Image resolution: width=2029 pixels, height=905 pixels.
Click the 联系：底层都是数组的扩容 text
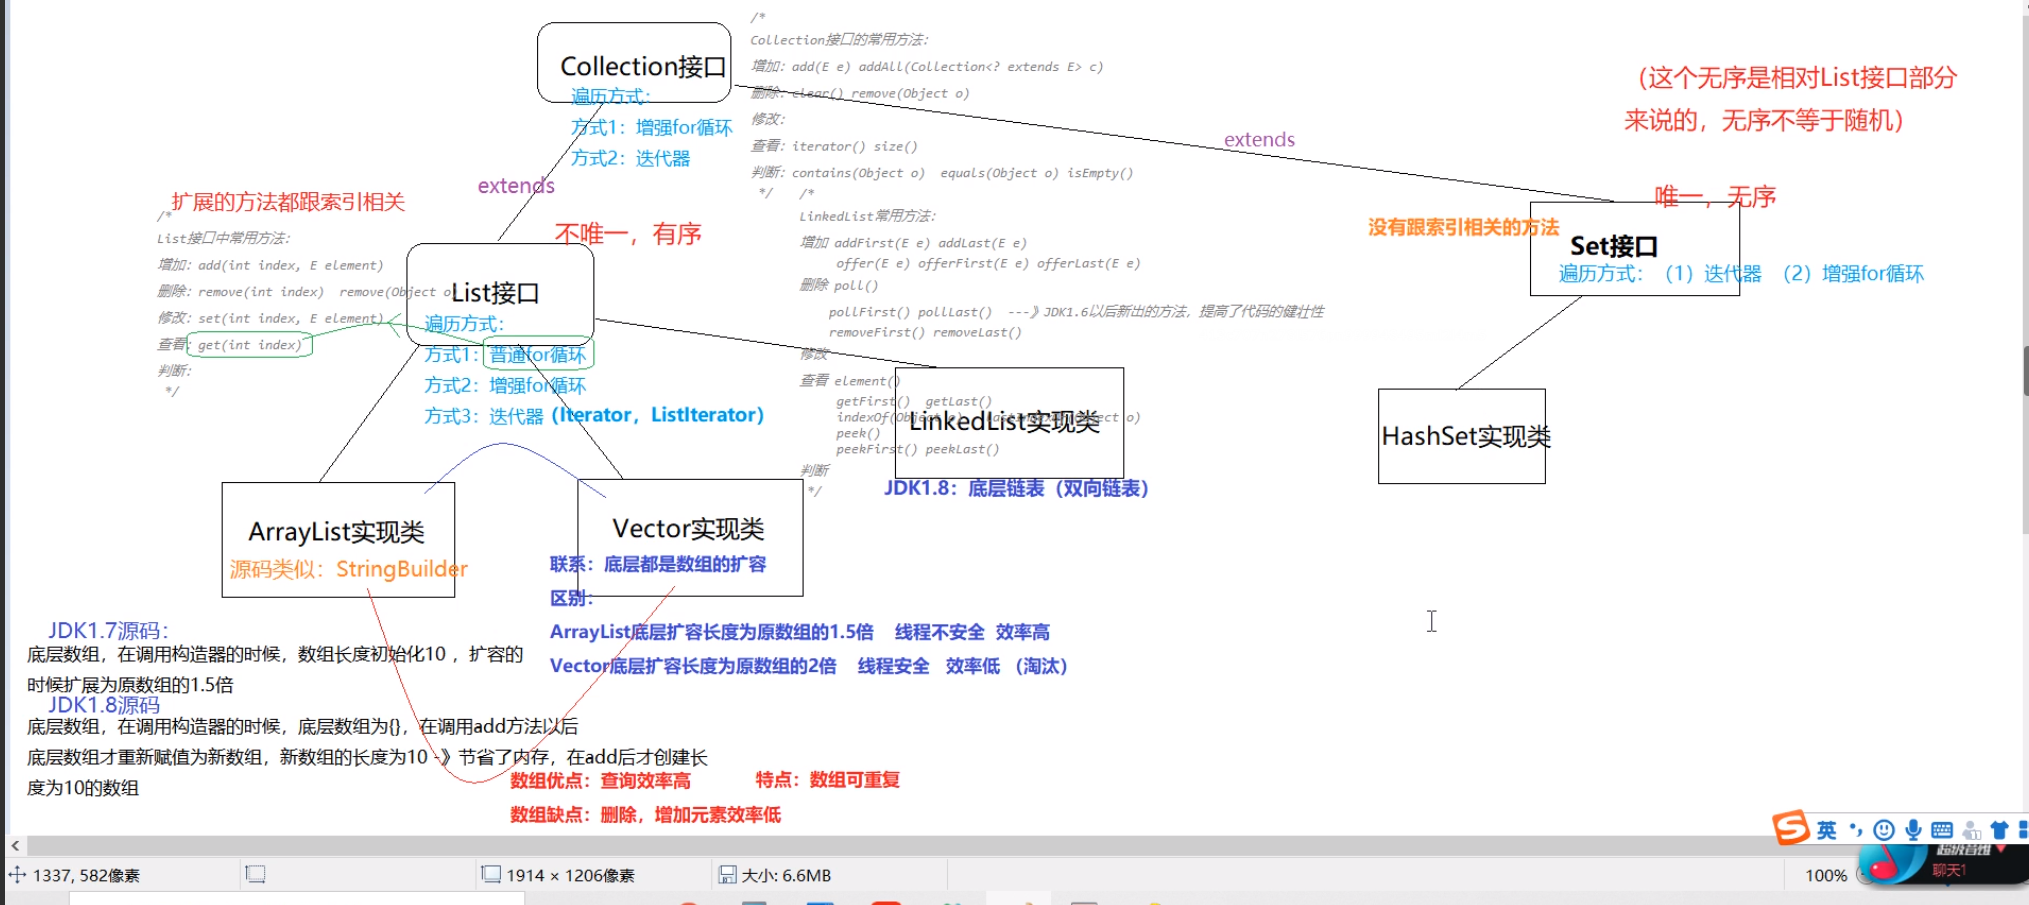click(x=658, y=564)
